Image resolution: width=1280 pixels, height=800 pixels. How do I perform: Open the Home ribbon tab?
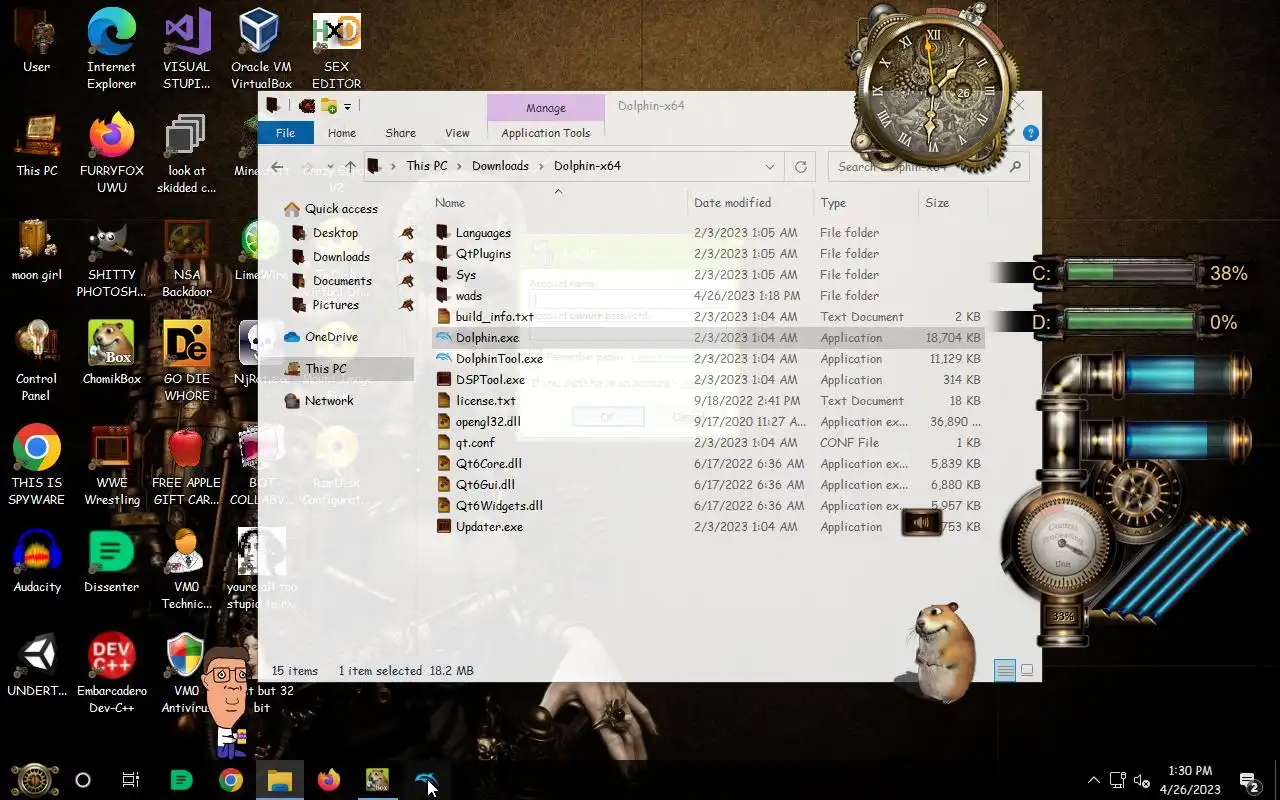click(x=341, y=133)
